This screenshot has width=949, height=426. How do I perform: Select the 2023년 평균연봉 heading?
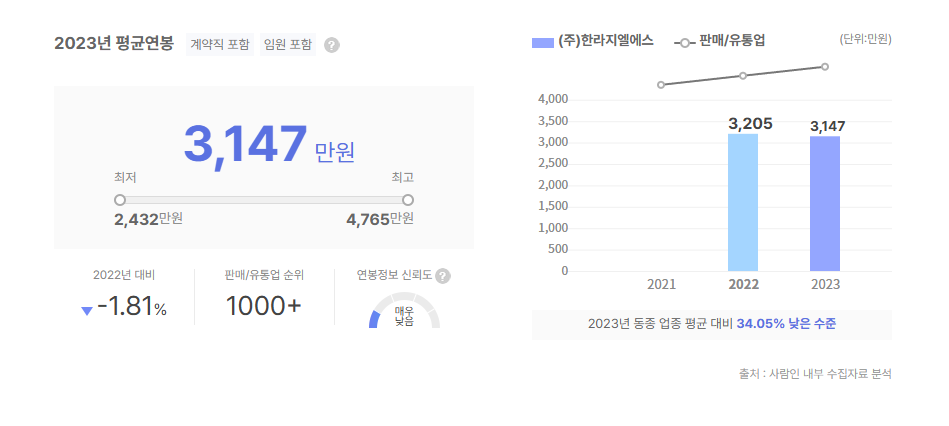[x=114, y=44]
